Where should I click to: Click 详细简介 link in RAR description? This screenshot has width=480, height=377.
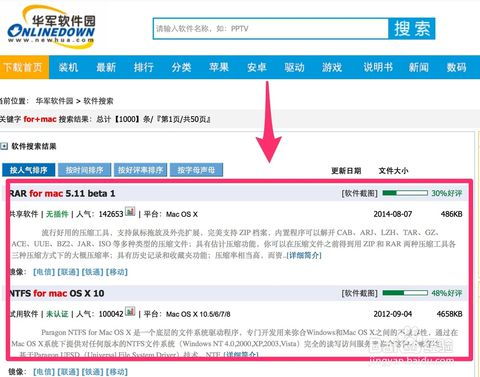pos(304,256)
